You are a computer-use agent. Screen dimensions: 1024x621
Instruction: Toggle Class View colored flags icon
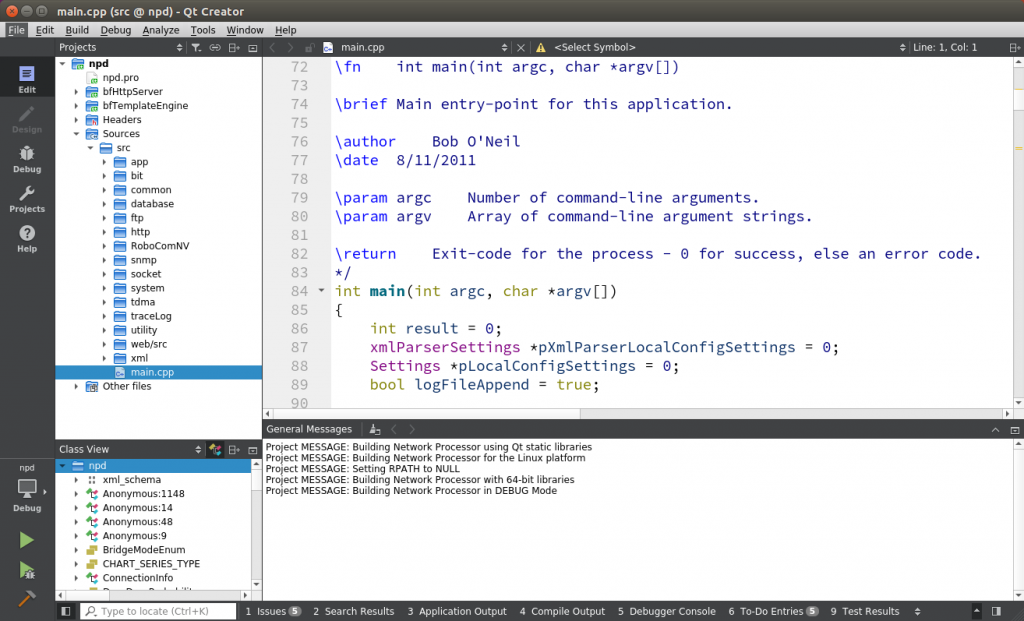click(216, 450)
